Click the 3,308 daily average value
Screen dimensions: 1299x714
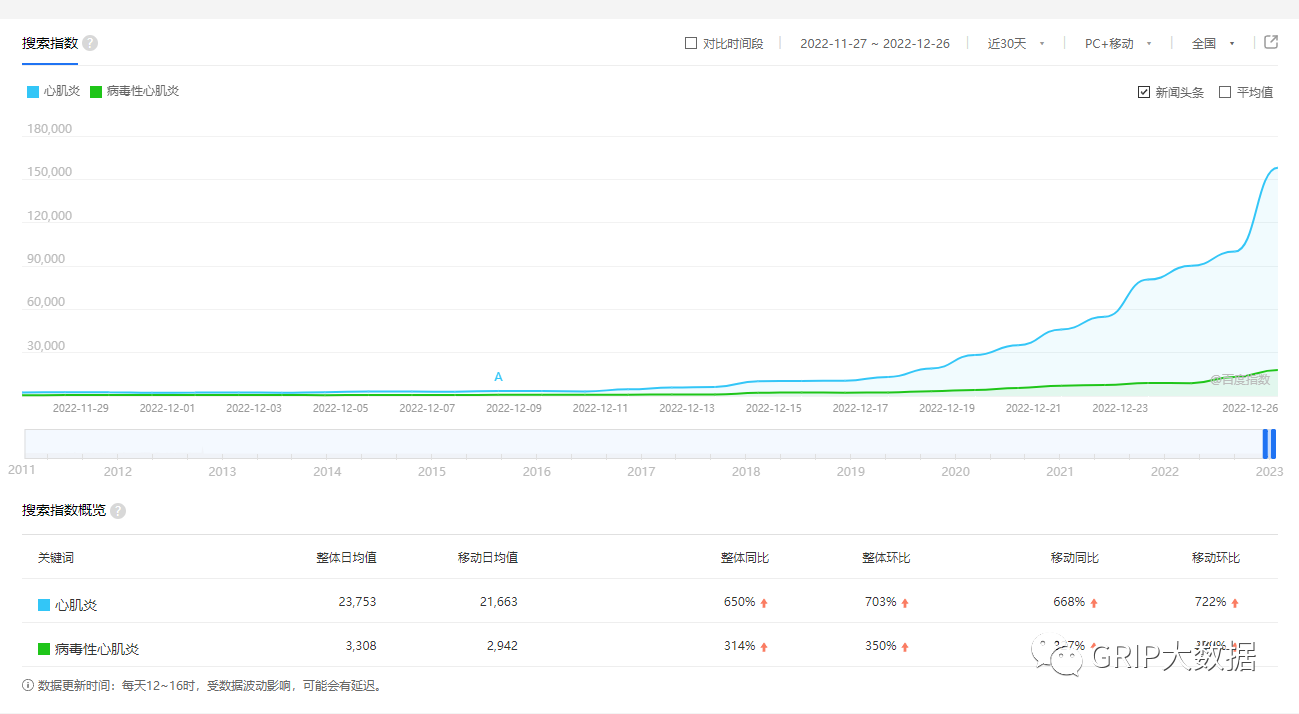tap(361, 646)
